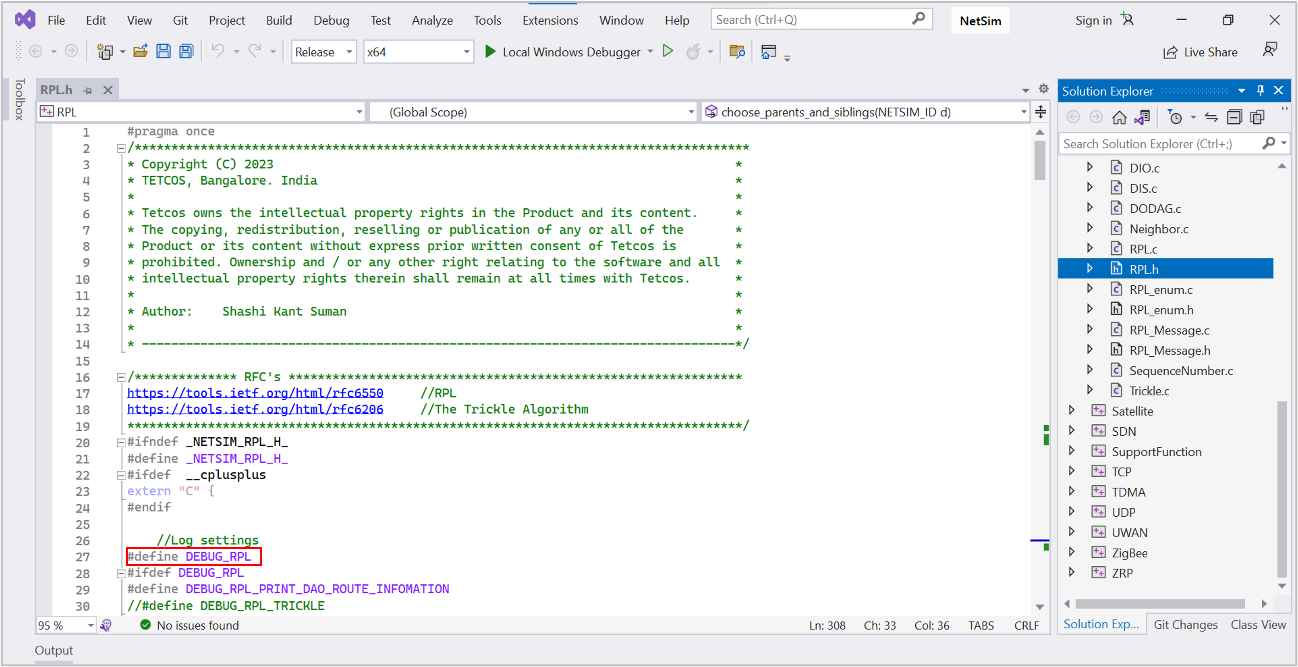This screenshot has width=1298, height=667.
Task: Click Collapse All icon in Solution Explorer
Action: 1235,117
